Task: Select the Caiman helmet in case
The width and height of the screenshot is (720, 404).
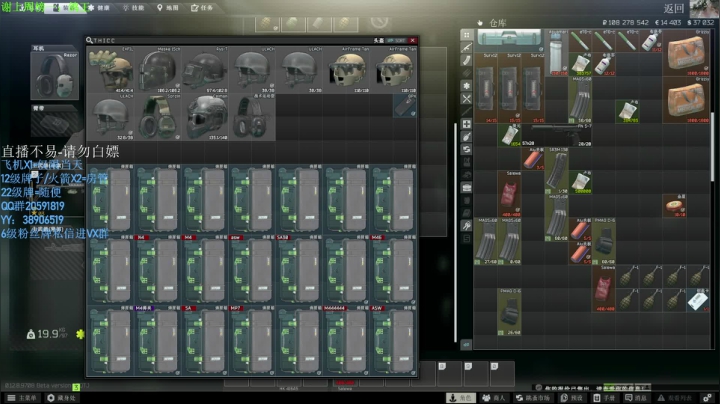Action: pos(205,117)
